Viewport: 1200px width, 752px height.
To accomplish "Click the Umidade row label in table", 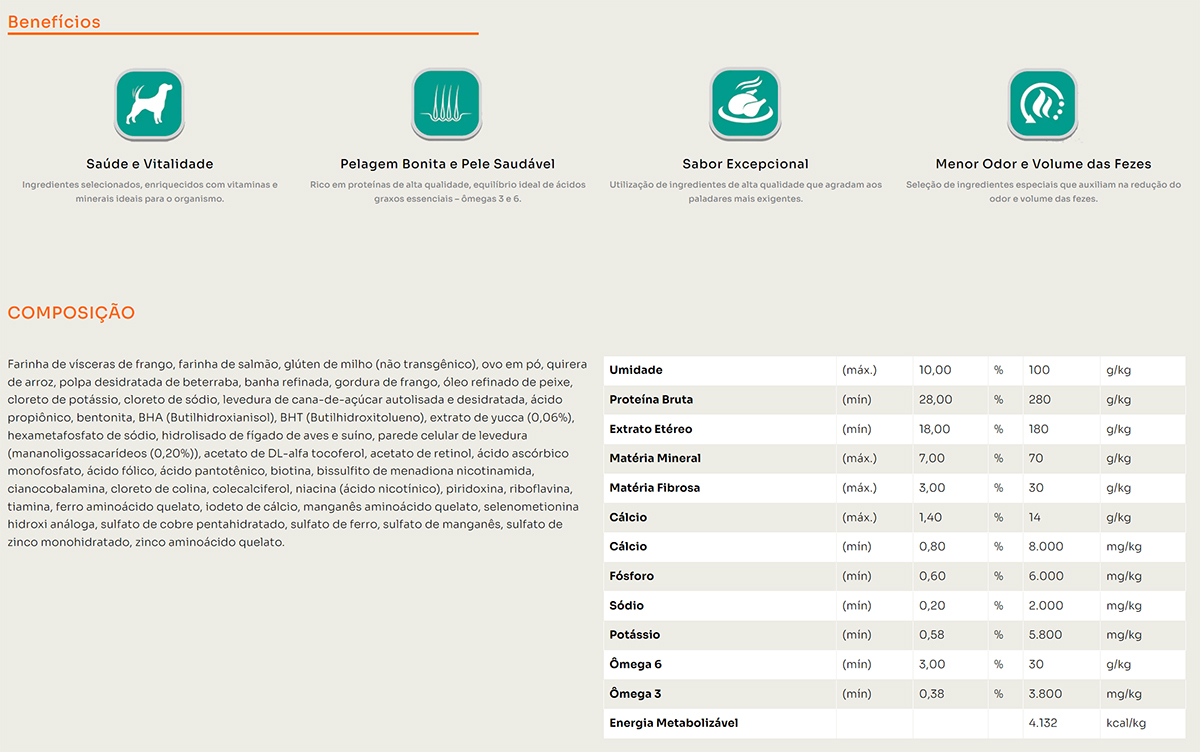I will 636,370.
